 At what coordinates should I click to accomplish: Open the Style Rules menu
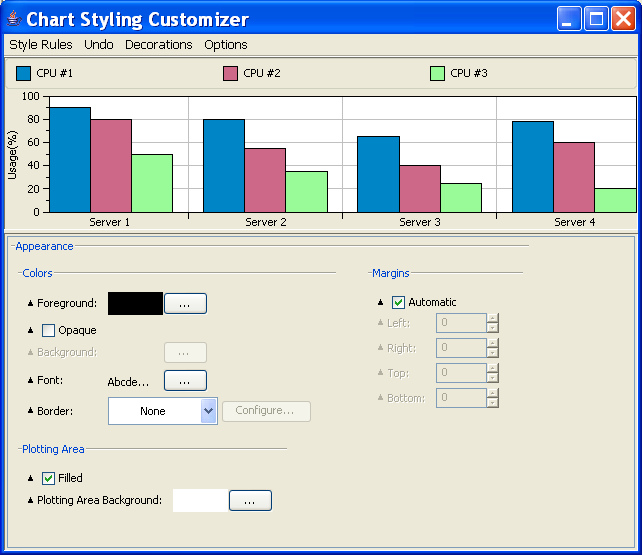[x=40, y=45]
